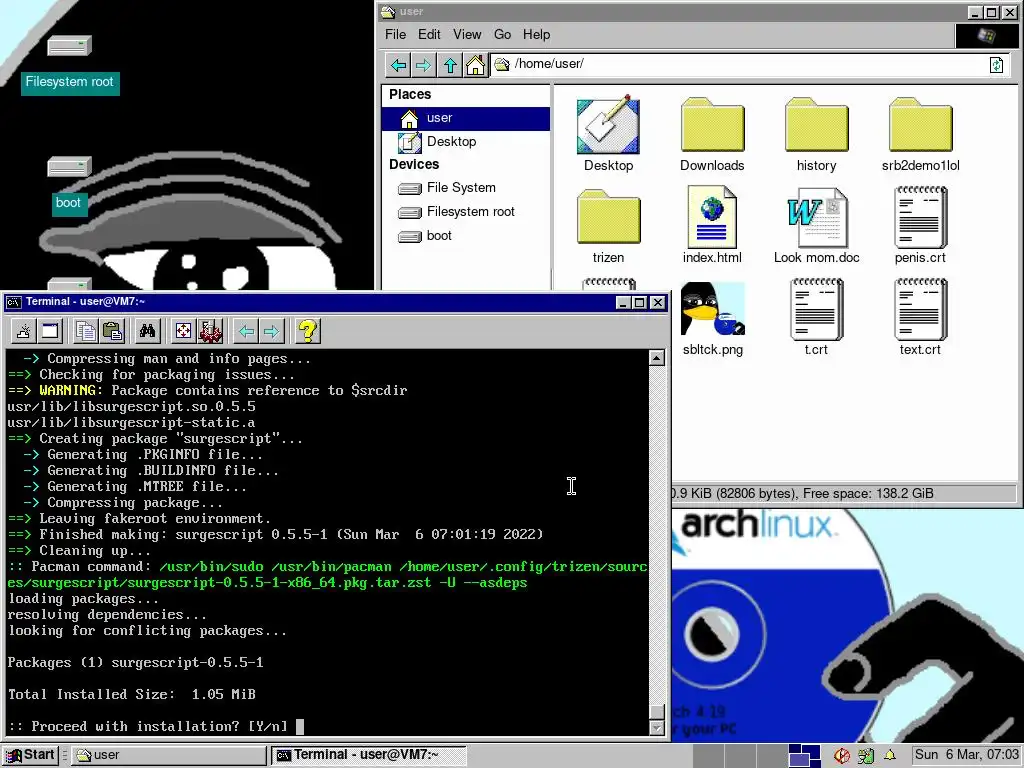
Task: Select the penis.crt certificate file
Action: pyautogui.click(x=920, y=227)
